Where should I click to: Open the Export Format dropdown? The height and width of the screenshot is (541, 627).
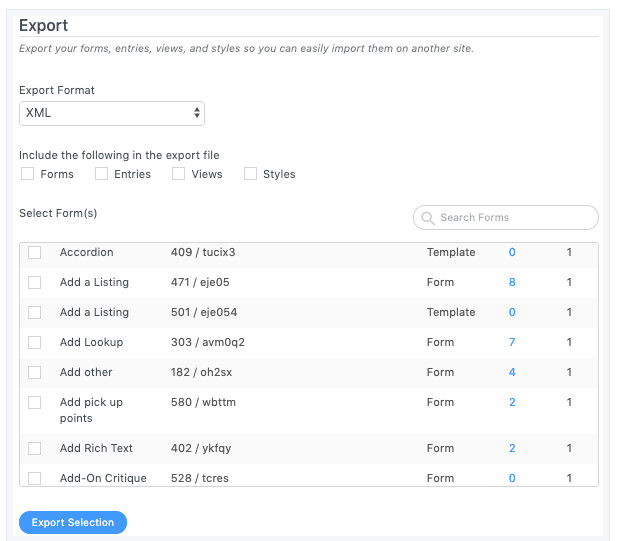click(x=112, y=114)
